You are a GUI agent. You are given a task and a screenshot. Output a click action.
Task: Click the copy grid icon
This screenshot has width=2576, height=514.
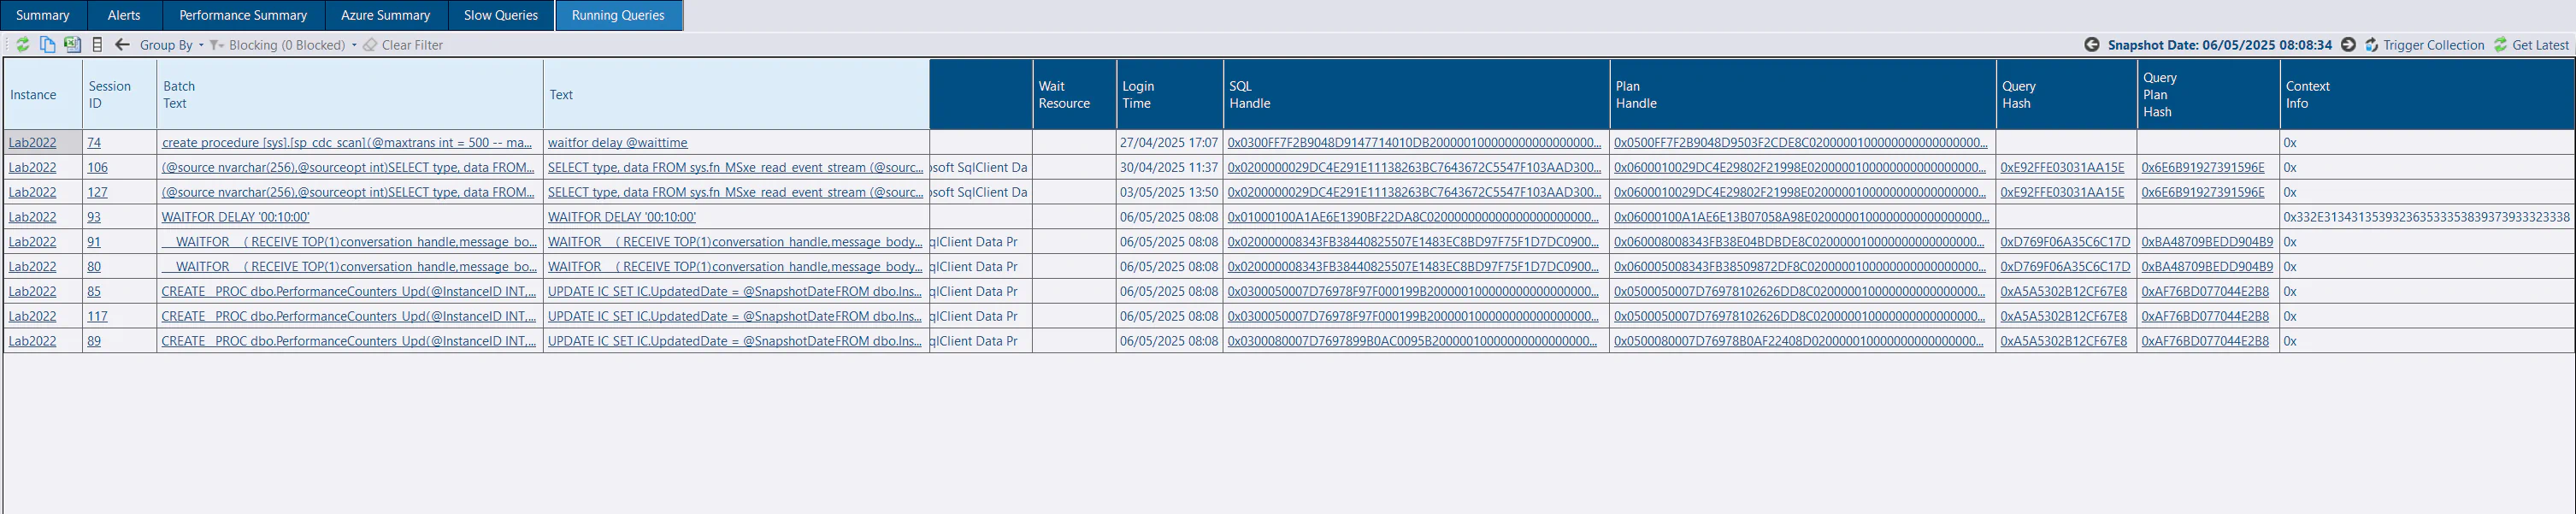tap(47, 45)
